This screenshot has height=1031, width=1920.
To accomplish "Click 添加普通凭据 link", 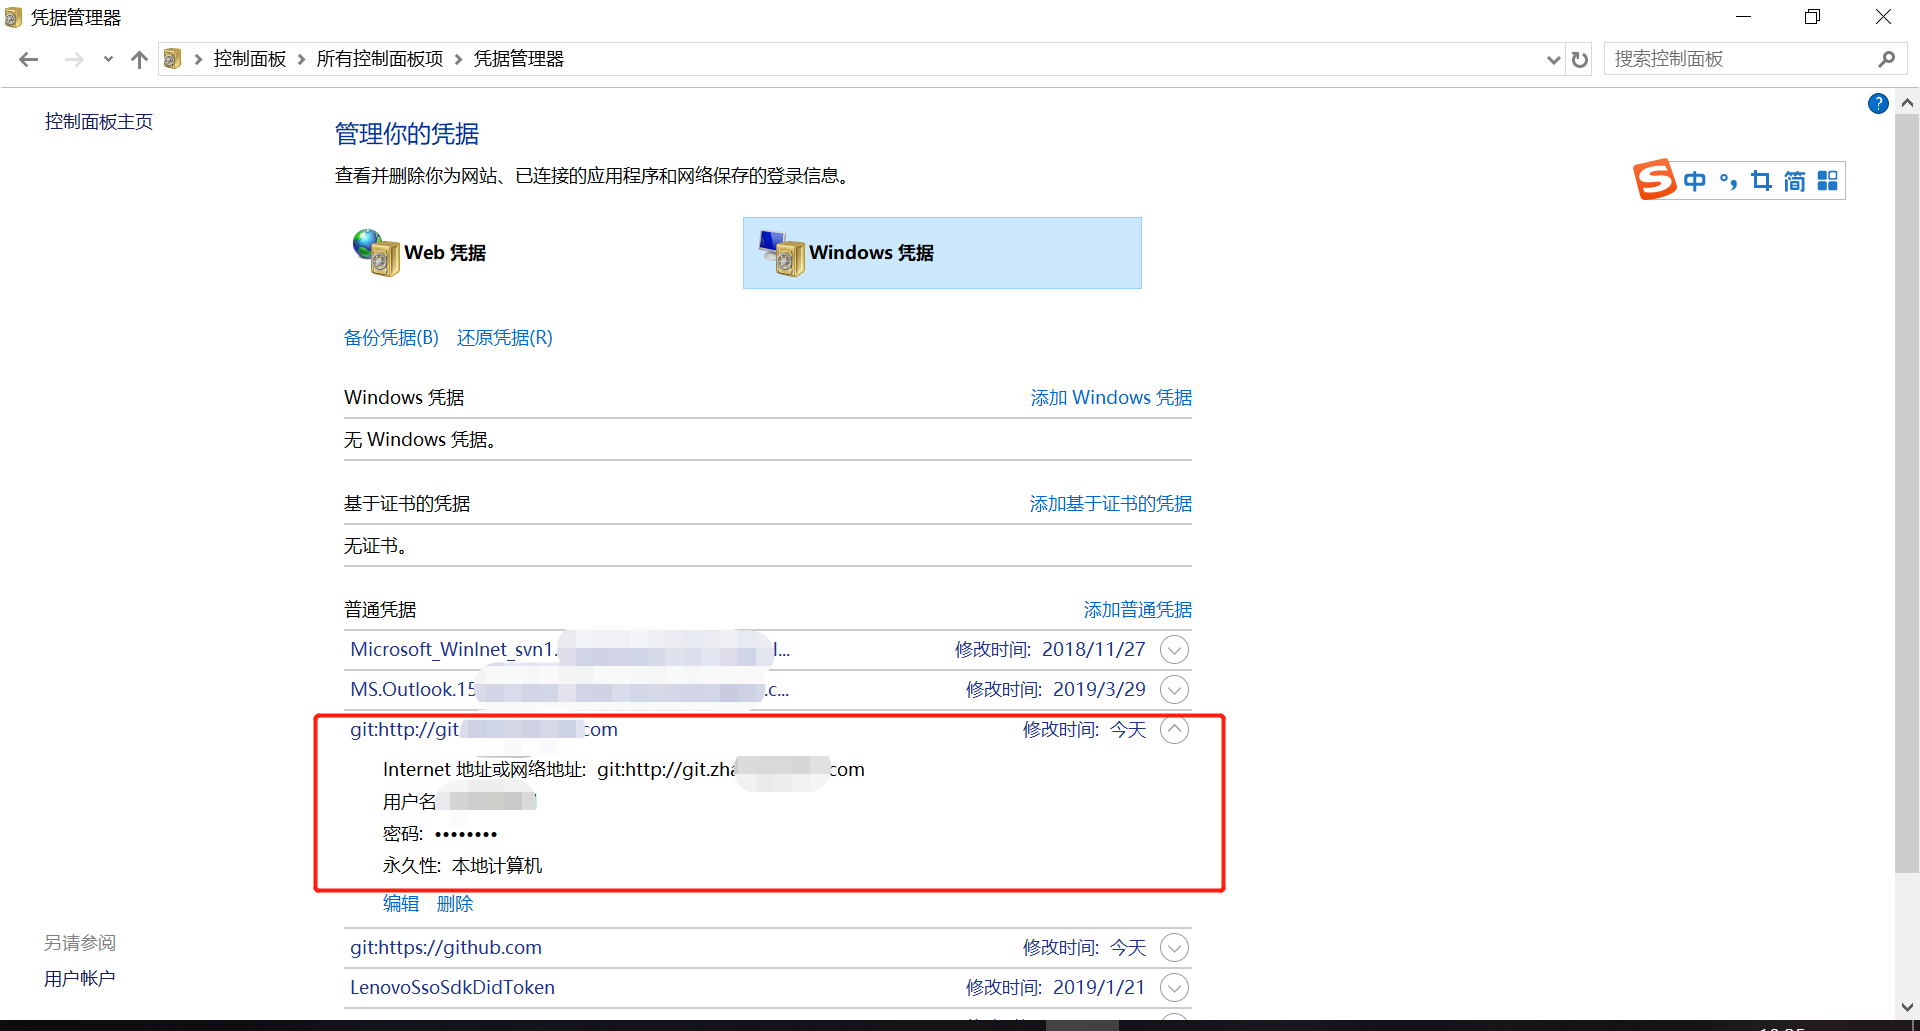I will (1137, 609).
